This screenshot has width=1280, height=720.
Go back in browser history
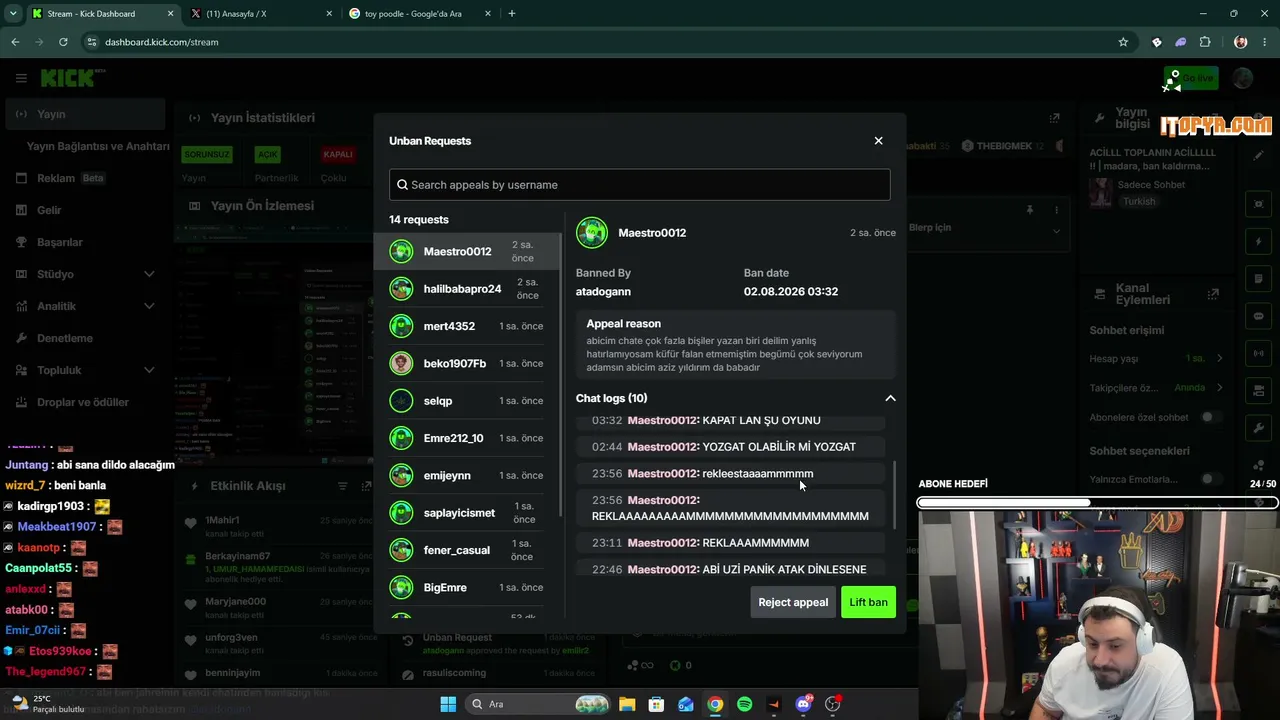click(x=15, y=42)
